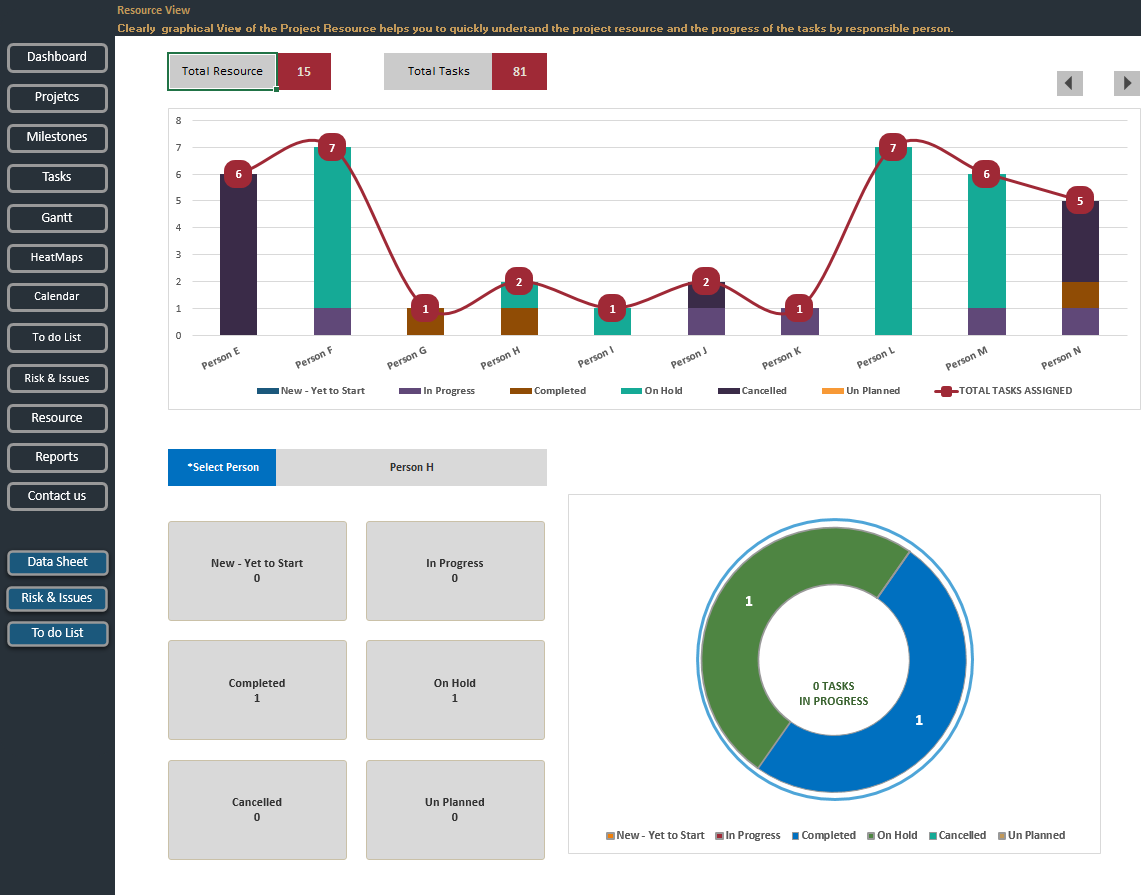Switch to the Projects section
The image size is (1141, 895).
[57, 97]
